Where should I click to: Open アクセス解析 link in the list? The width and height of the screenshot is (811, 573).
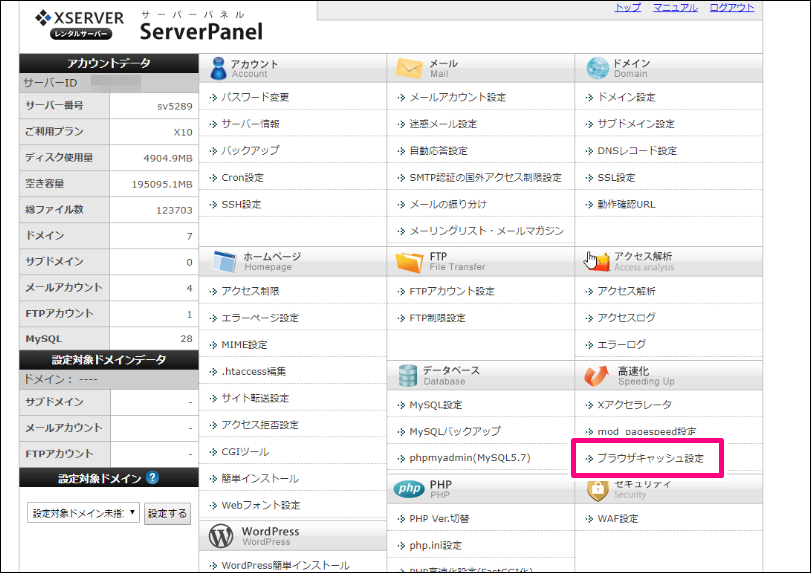coord(626,291)
